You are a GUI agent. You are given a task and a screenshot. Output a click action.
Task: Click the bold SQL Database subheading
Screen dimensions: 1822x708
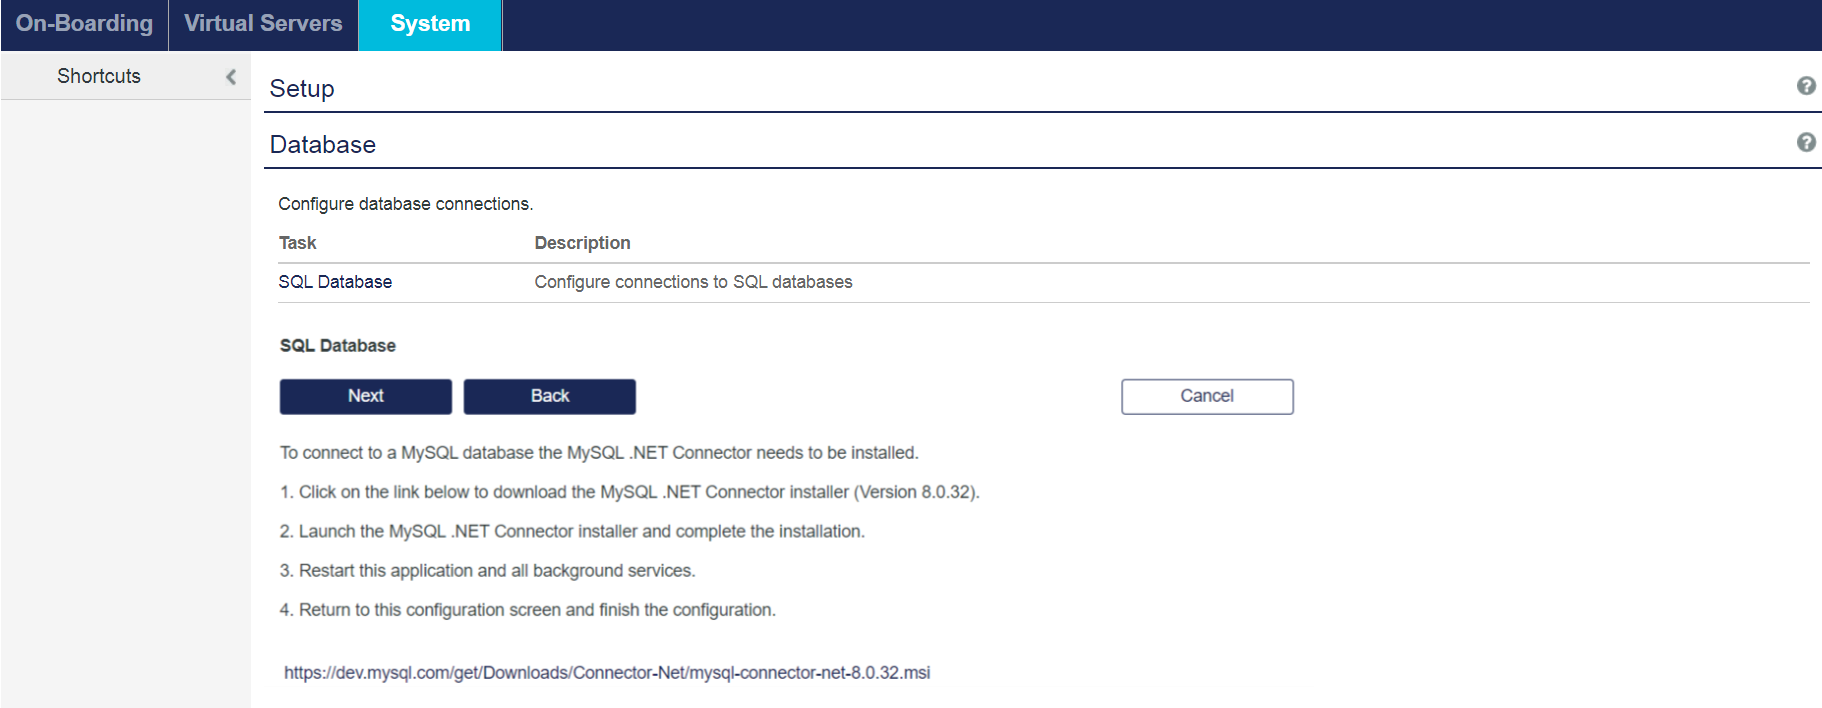337,346
